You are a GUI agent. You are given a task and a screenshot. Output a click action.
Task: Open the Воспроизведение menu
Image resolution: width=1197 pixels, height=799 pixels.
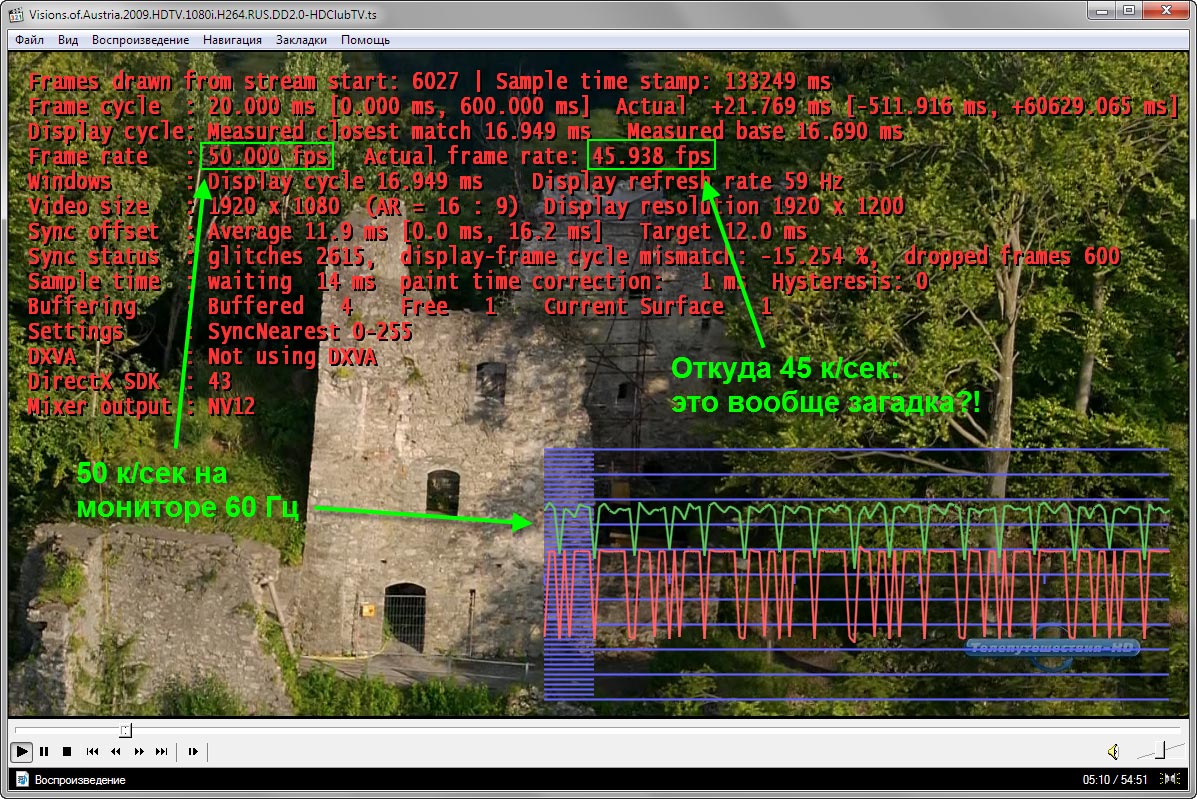[x=140, y=40]
